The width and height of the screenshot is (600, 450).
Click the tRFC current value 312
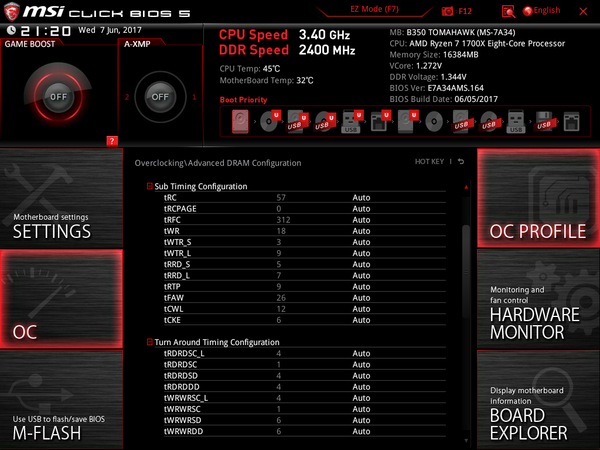pyautogui.click(x=283, y=220)
